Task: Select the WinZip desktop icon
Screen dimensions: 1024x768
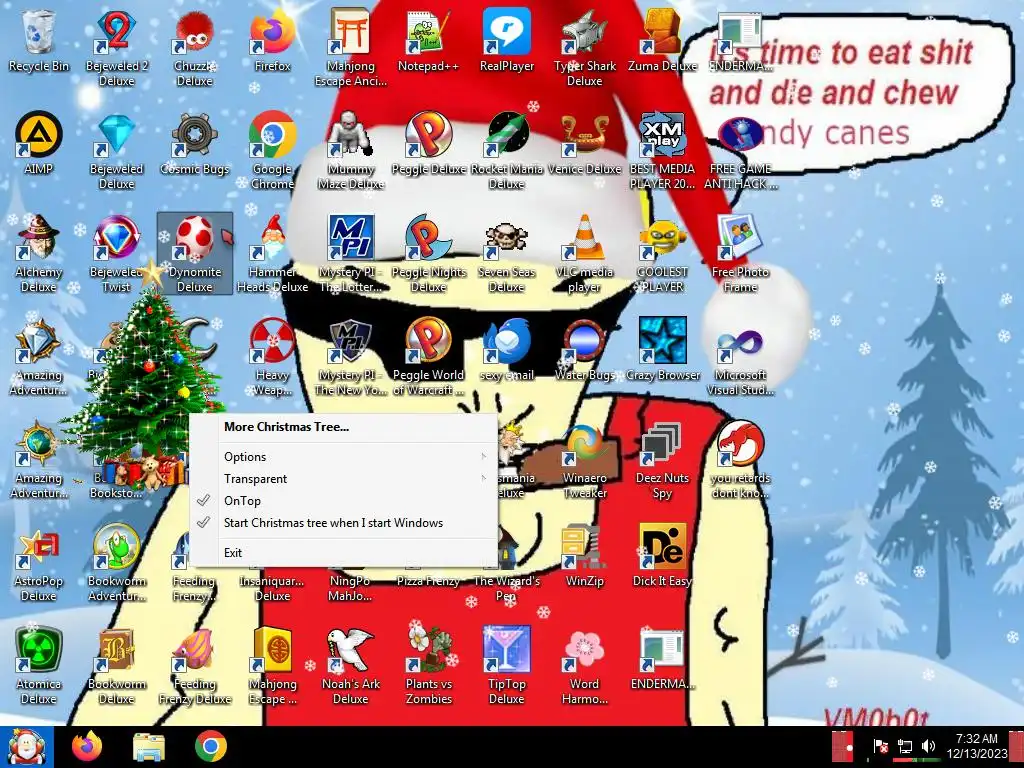Action: tap(584, 555)
